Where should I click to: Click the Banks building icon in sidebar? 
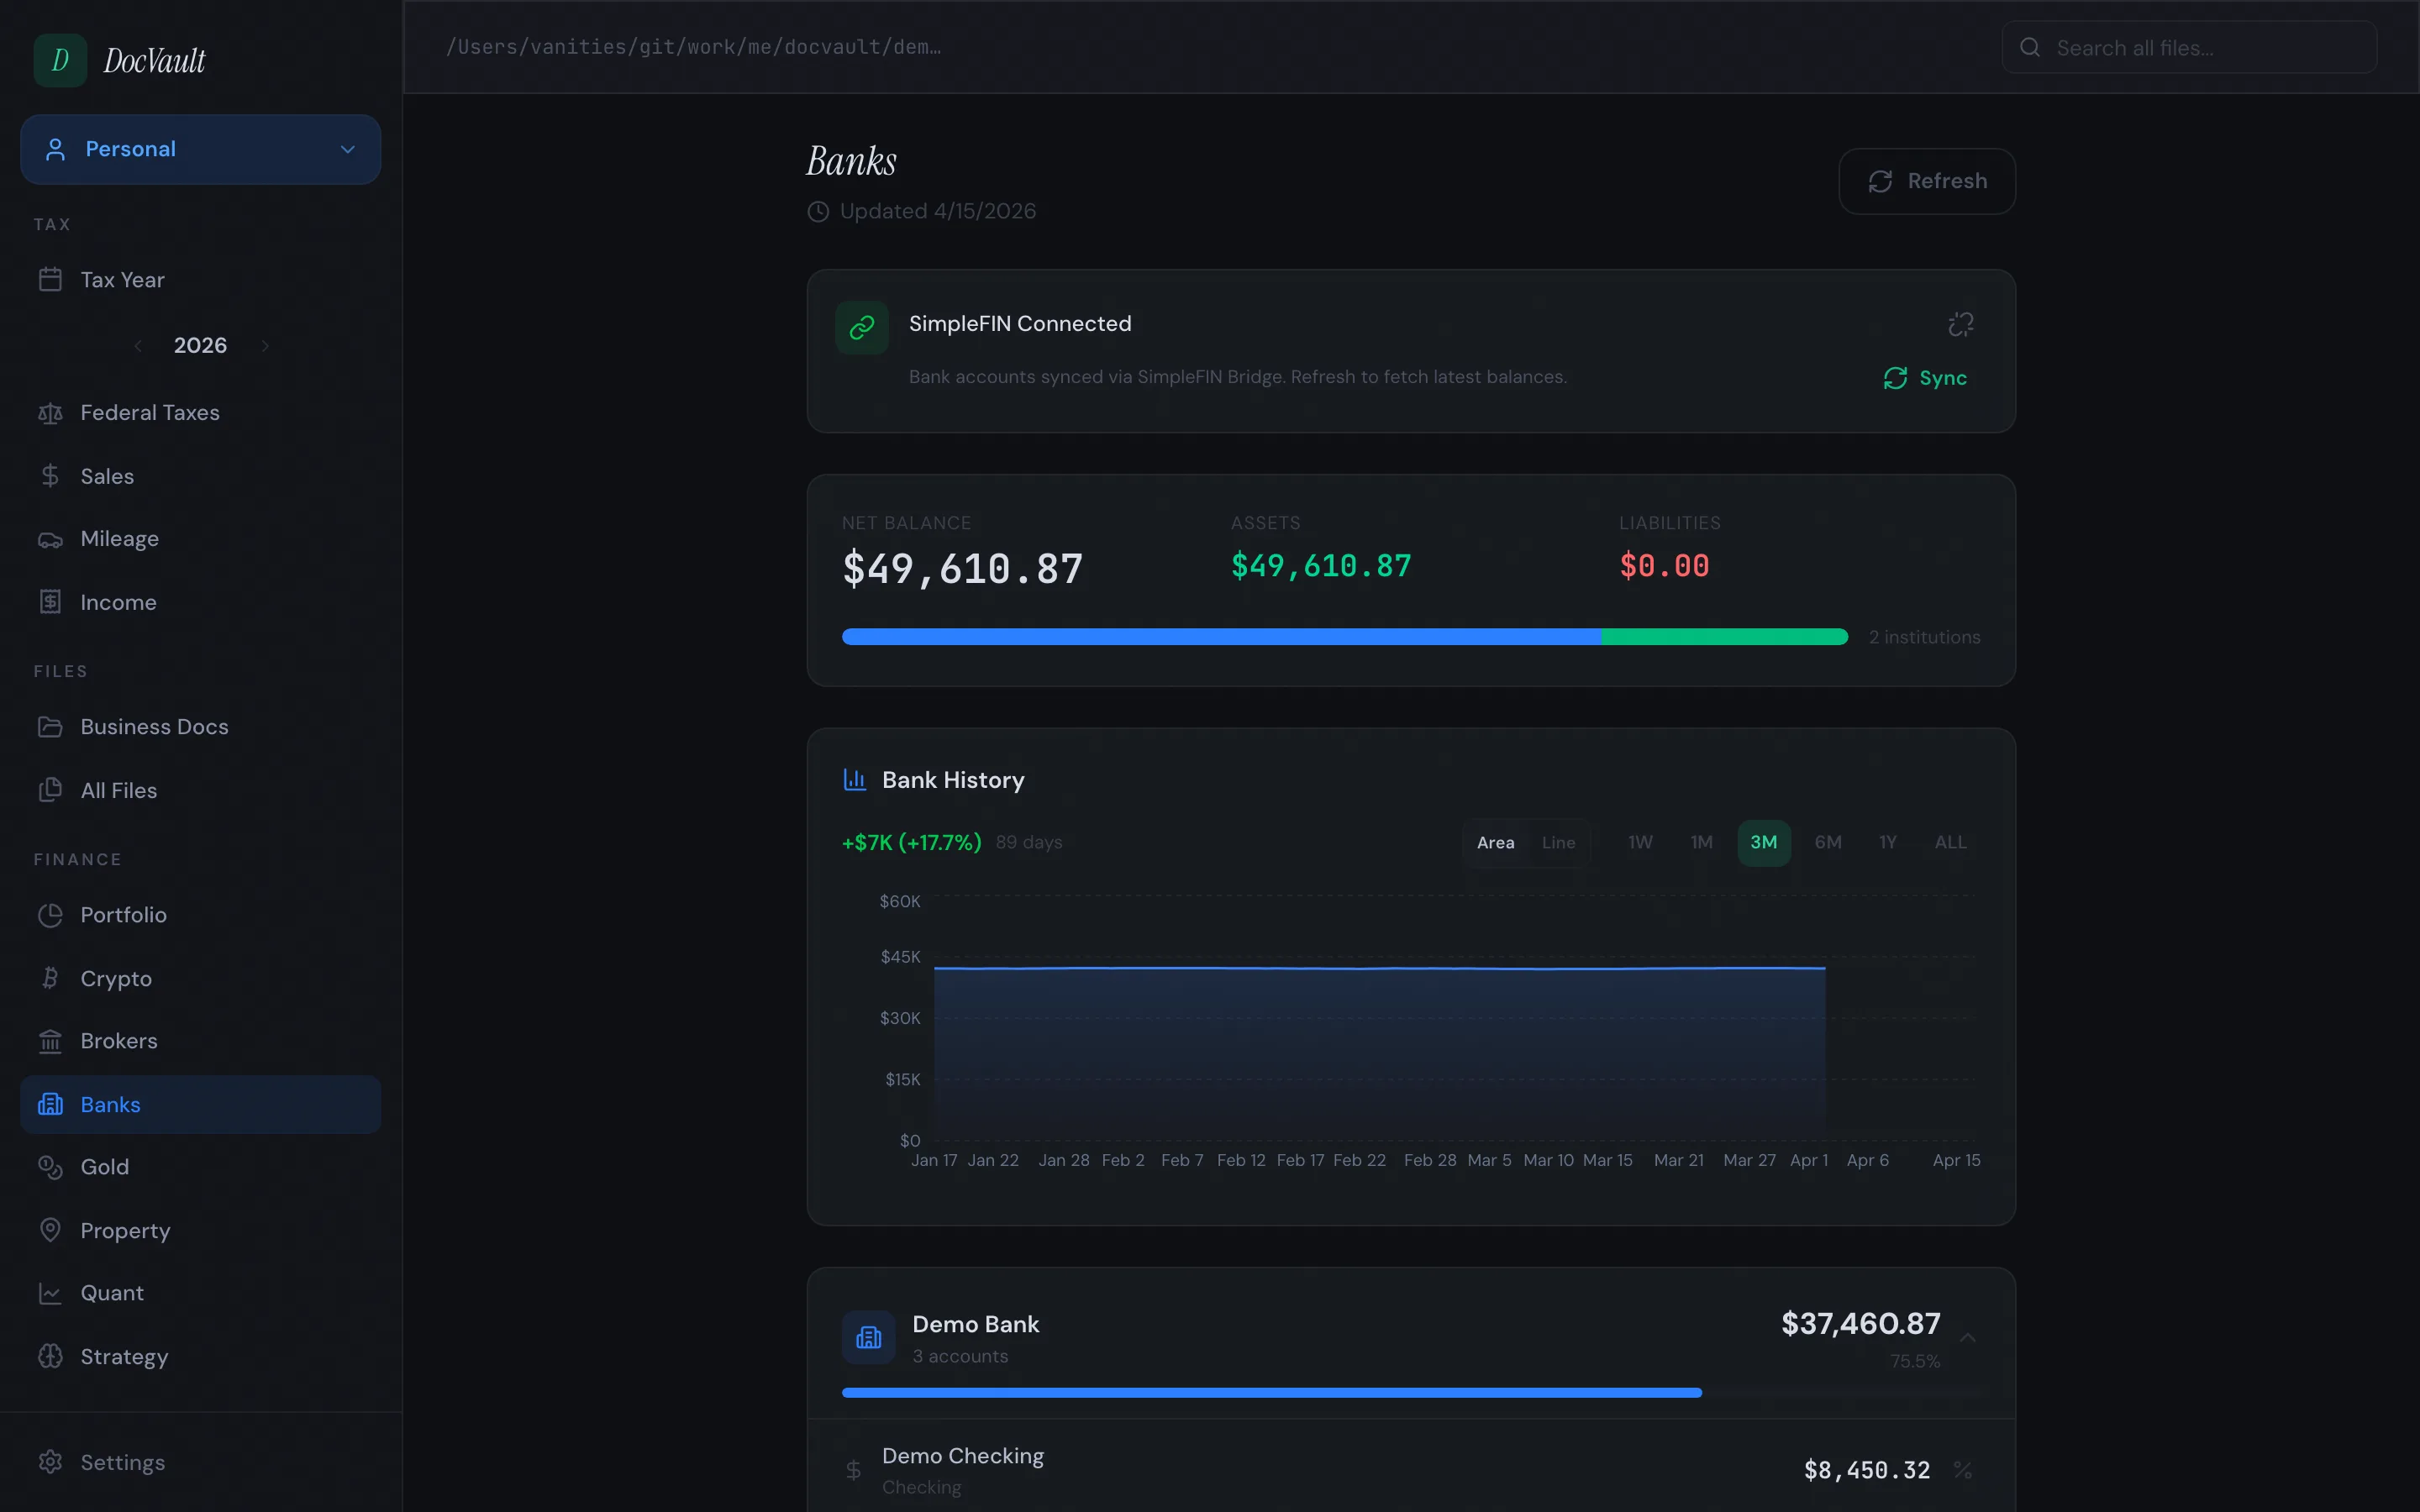[x=50, y=1104]
